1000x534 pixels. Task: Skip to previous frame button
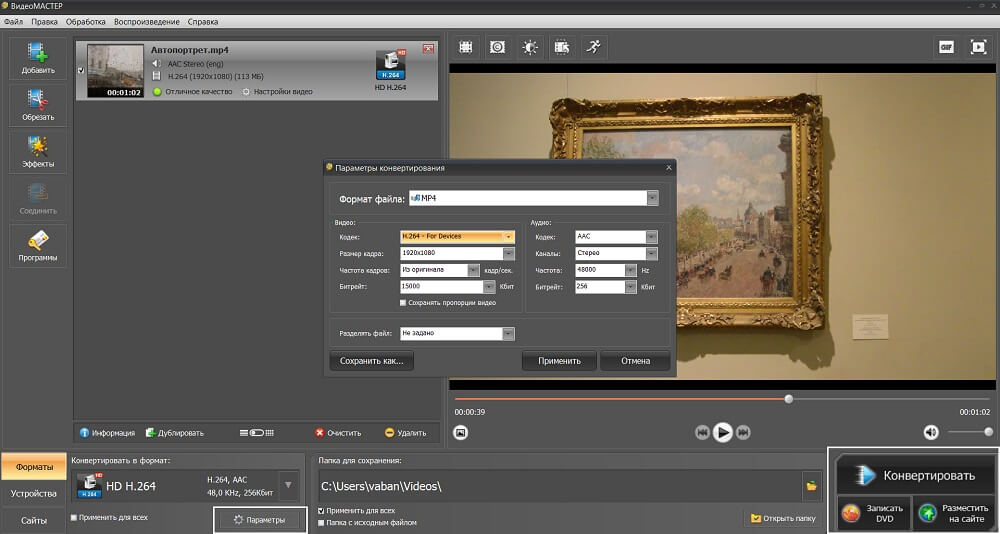(702, 433)
